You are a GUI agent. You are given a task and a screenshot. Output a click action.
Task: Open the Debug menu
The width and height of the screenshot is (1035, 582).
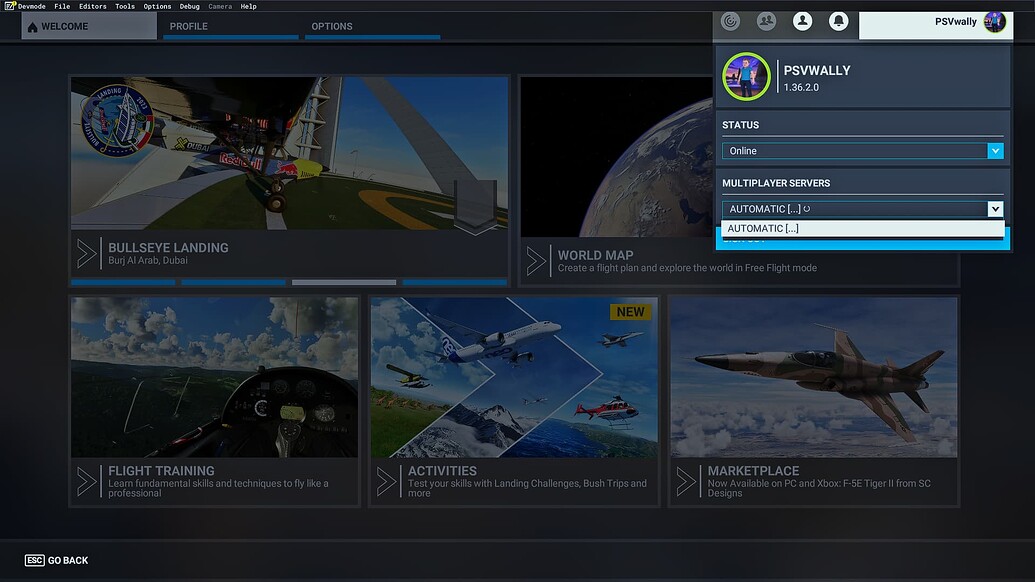pyautogui.click(x=189, y=5)
